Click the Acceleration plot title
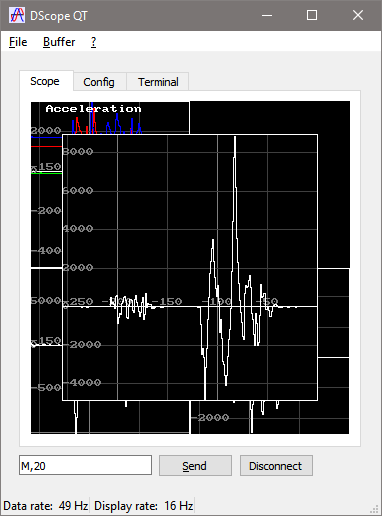Screen dimensions: 382x516 [94, 109]
